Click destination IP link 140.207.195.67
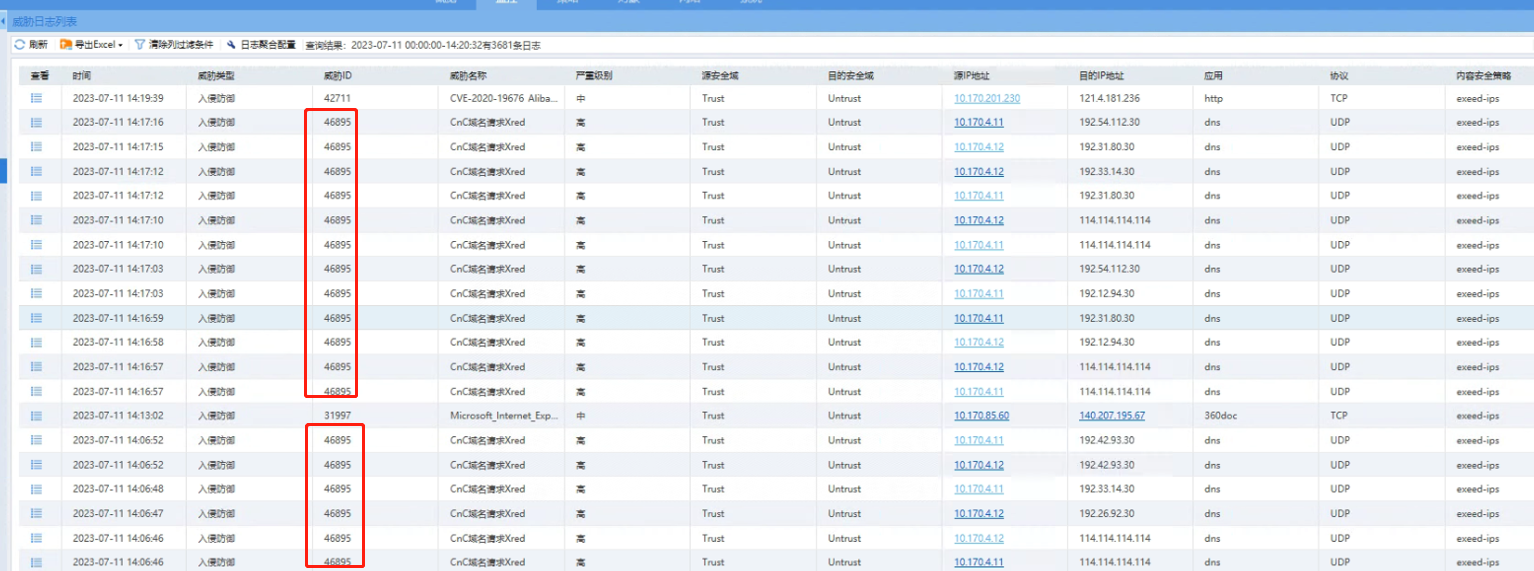Viewport: 1534px width, 571px height. pyautogui.click(x=1112, y=416)
